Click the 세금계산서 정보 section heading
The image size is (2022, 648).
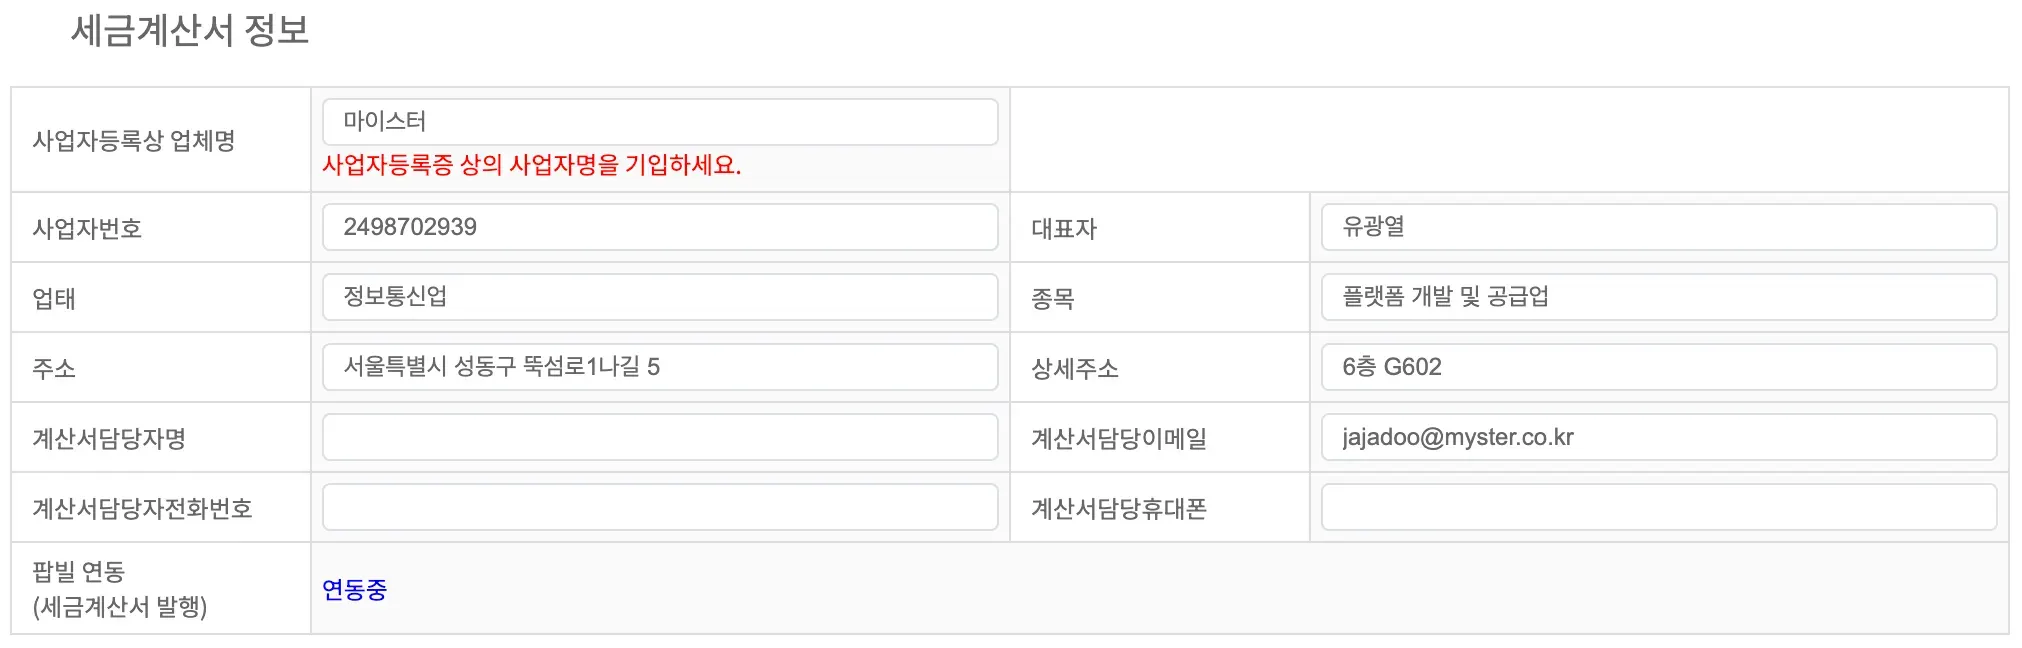pos(190,31)
